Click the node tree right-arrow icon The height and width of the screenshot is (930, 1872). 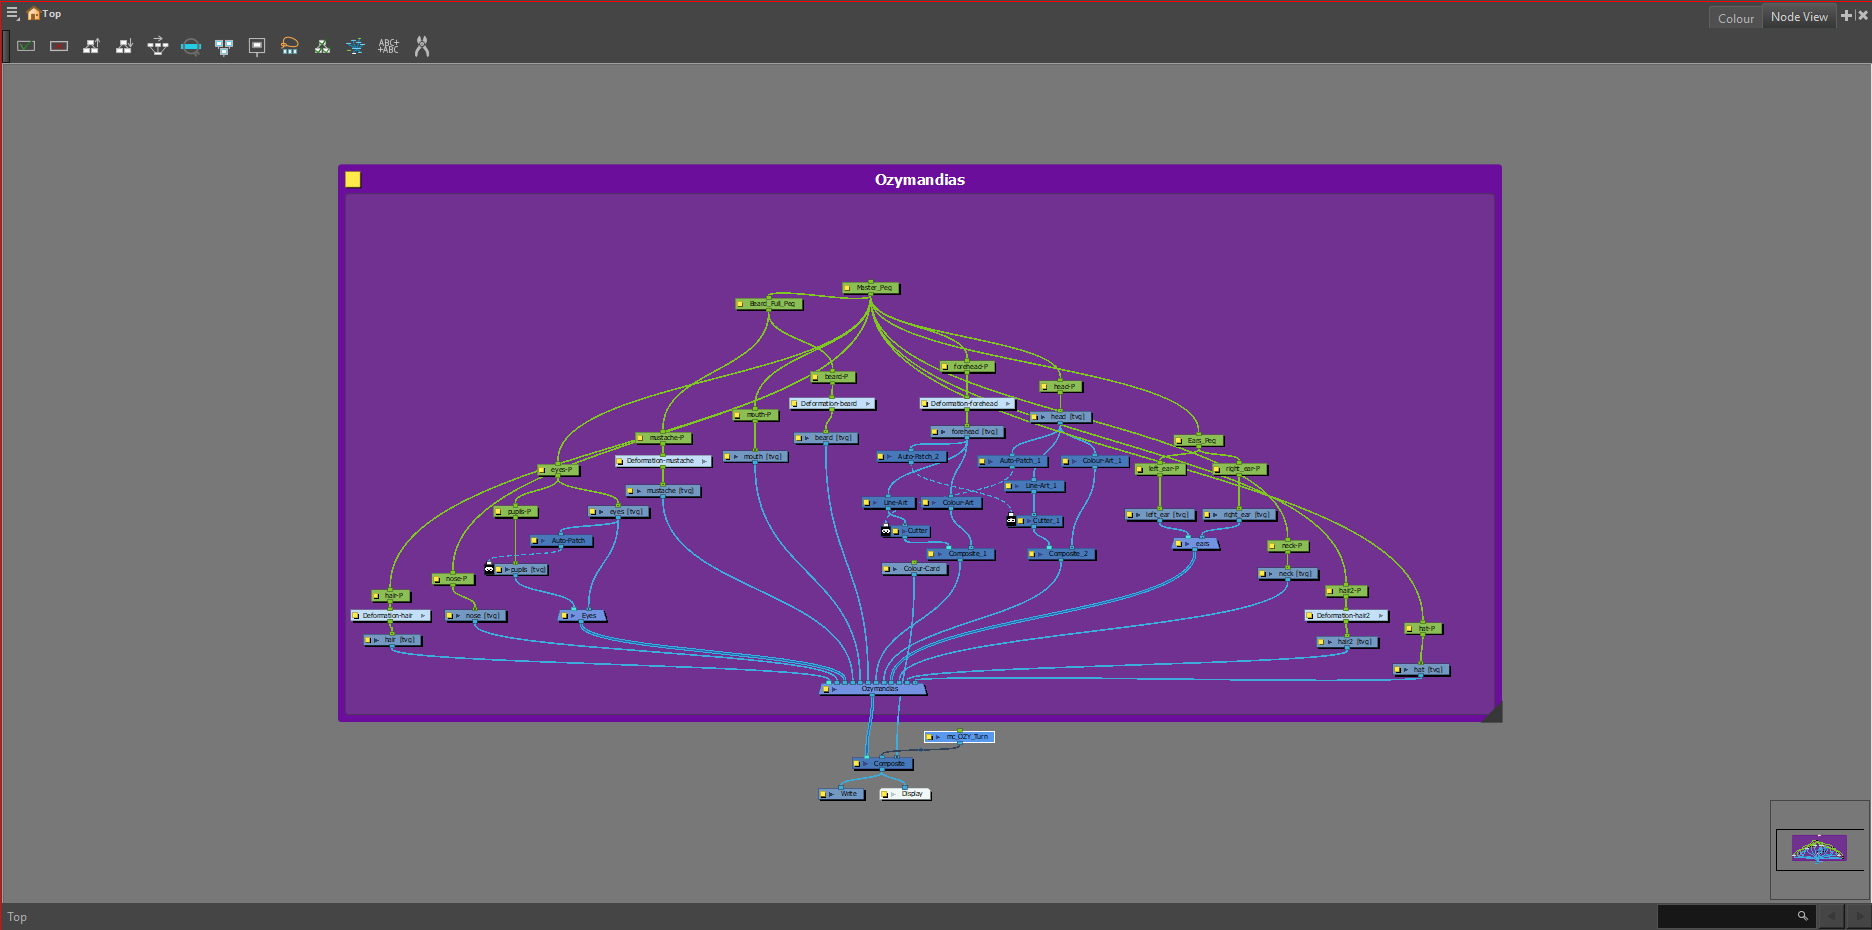[x=158, y=46]
